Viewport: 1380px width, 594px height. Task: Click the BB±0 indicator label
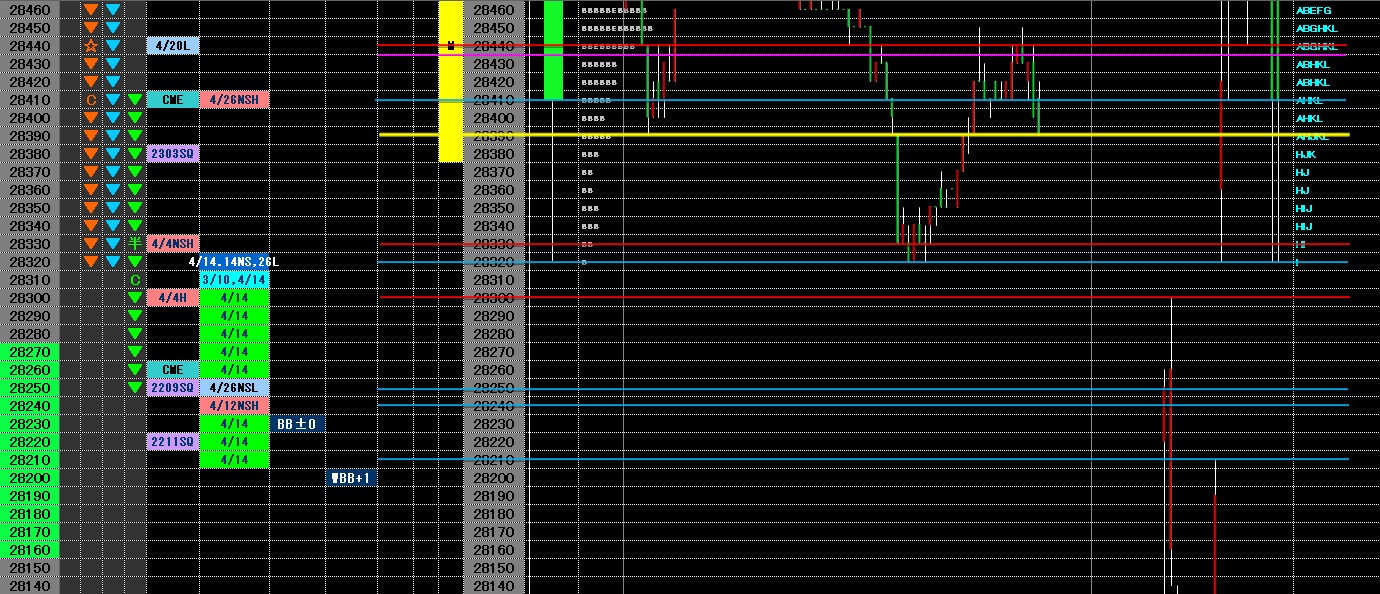click(297, 424)
